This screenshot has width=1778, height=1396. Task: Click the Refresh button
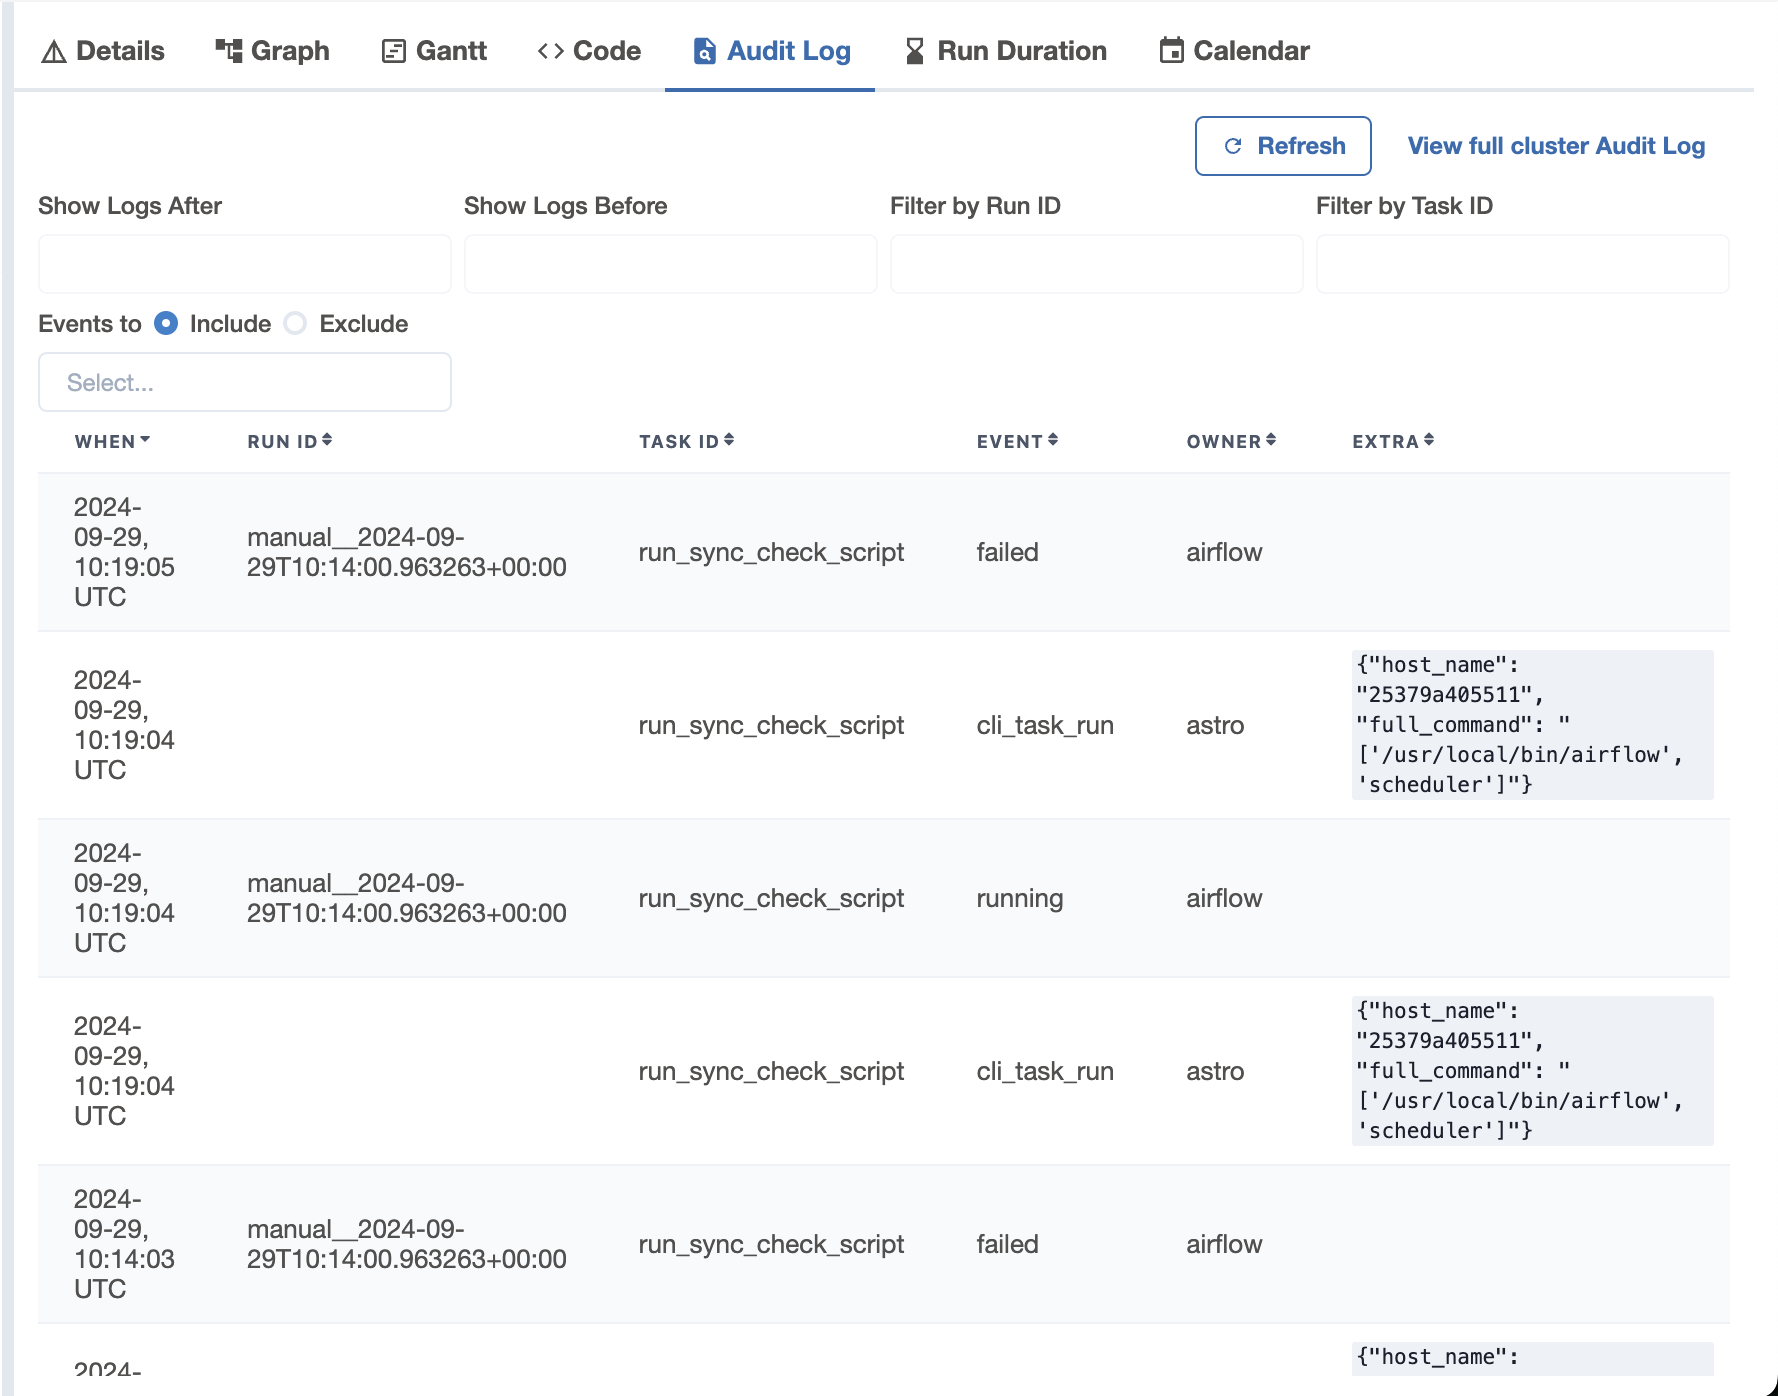pos(1283,146)
